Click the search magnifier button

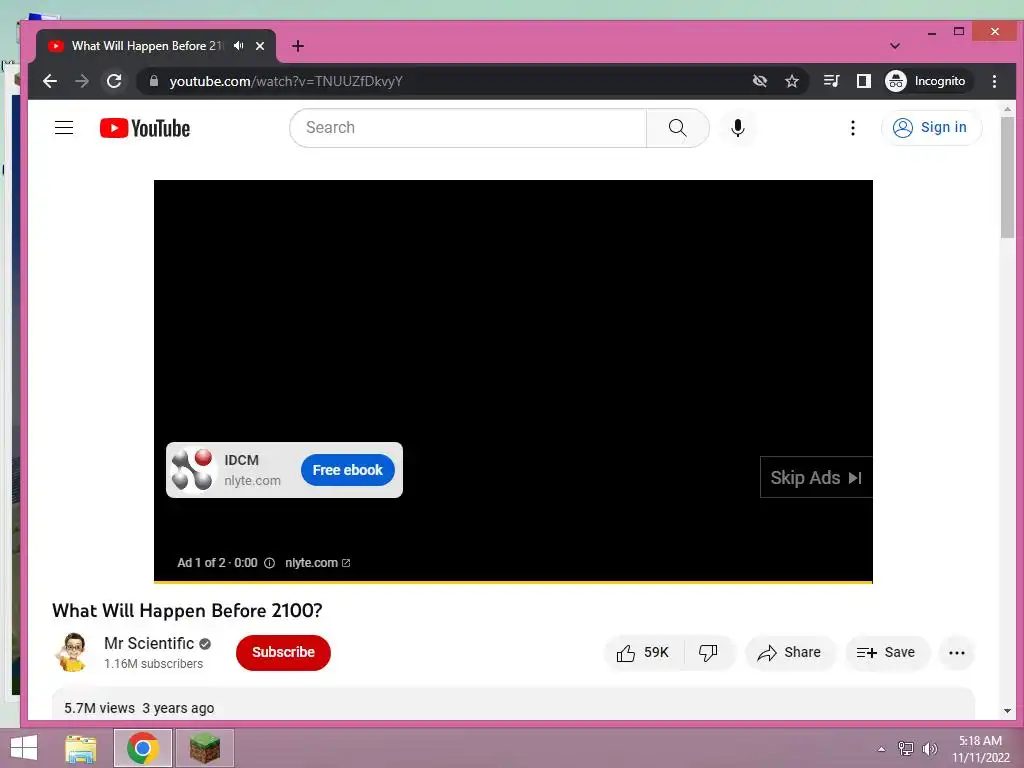click(x=677, y=128)
